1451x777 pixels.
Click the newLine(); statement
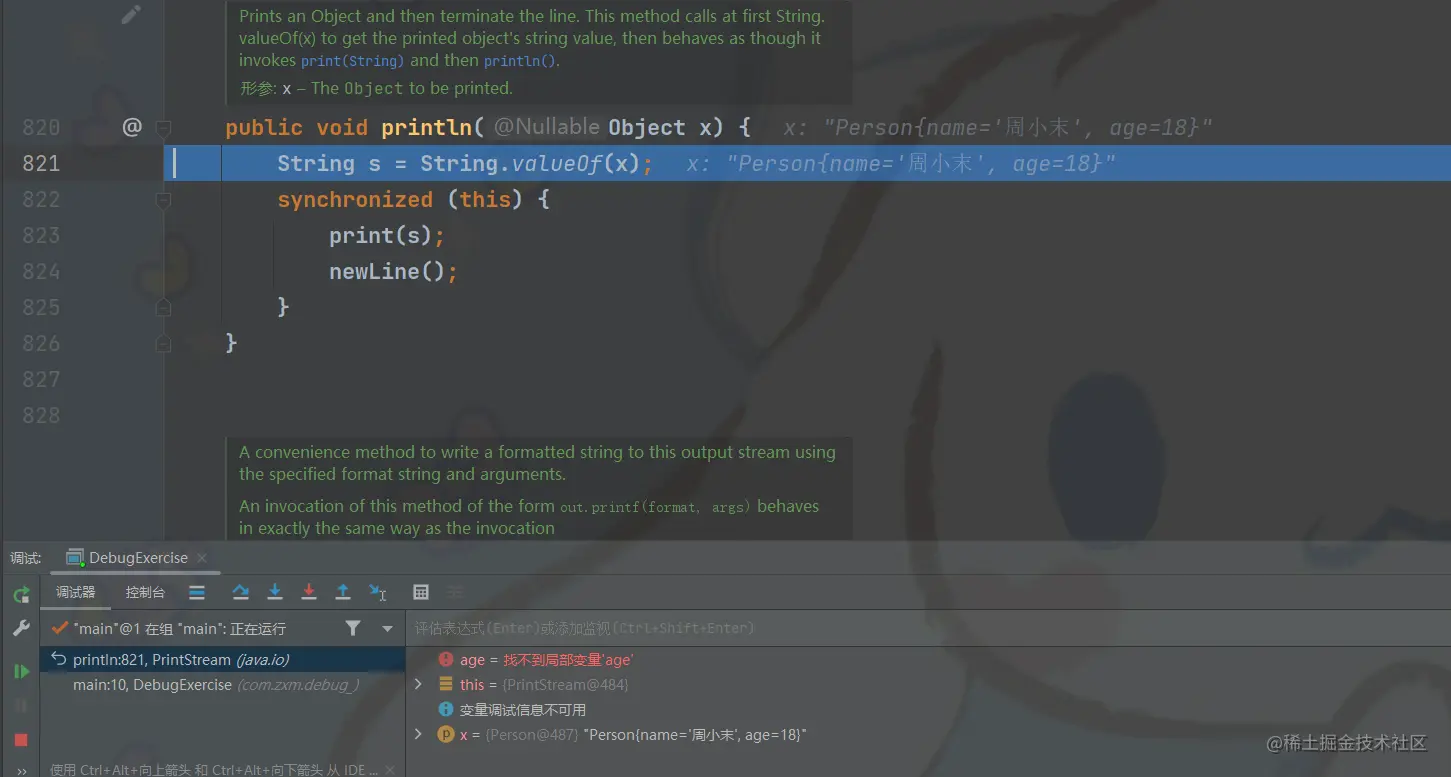click(393, 271)
